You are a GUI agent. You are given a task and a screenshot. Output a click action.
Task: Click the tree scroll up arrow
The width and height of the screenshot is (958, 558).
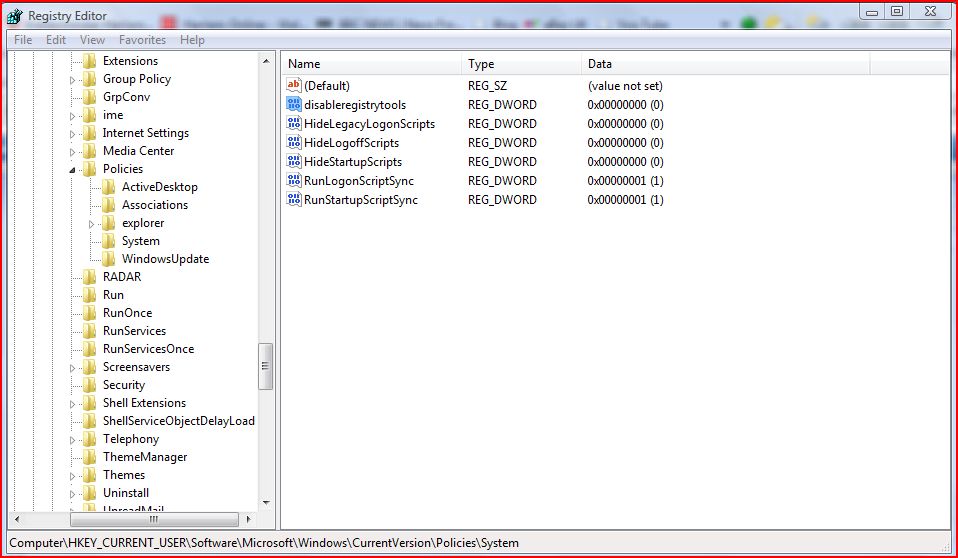click(x=266, y=61)
